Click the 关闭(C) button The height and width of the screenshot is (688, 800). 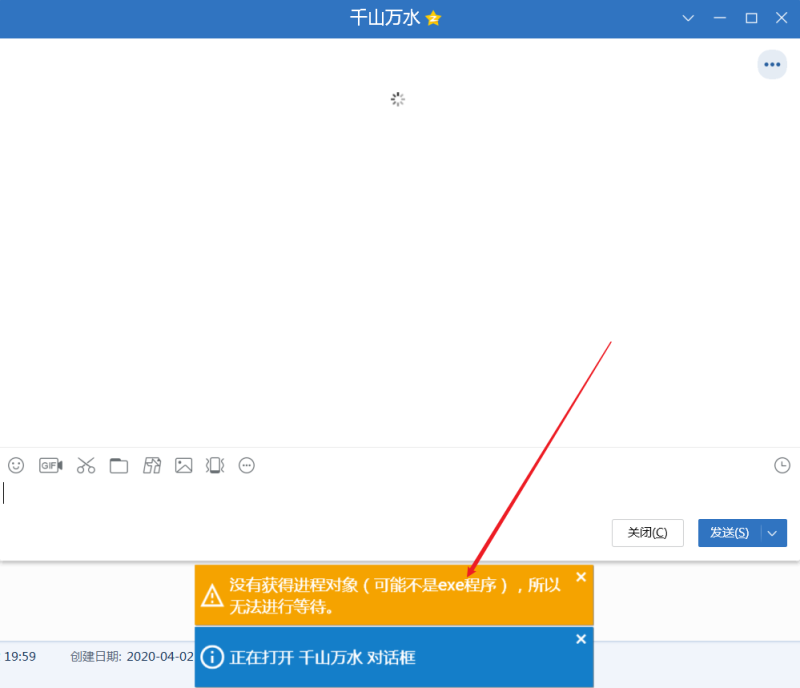coord(647,533)
